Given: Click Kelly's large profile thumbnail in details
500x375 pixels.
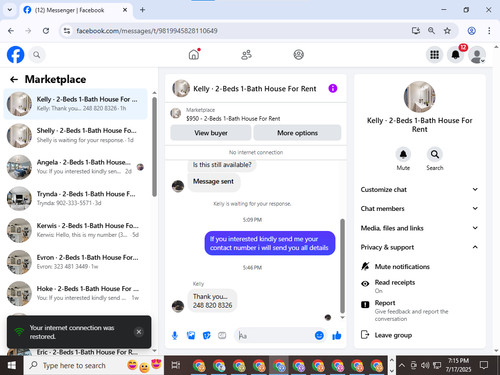Looking at the screenshot, I should point(419,97).
